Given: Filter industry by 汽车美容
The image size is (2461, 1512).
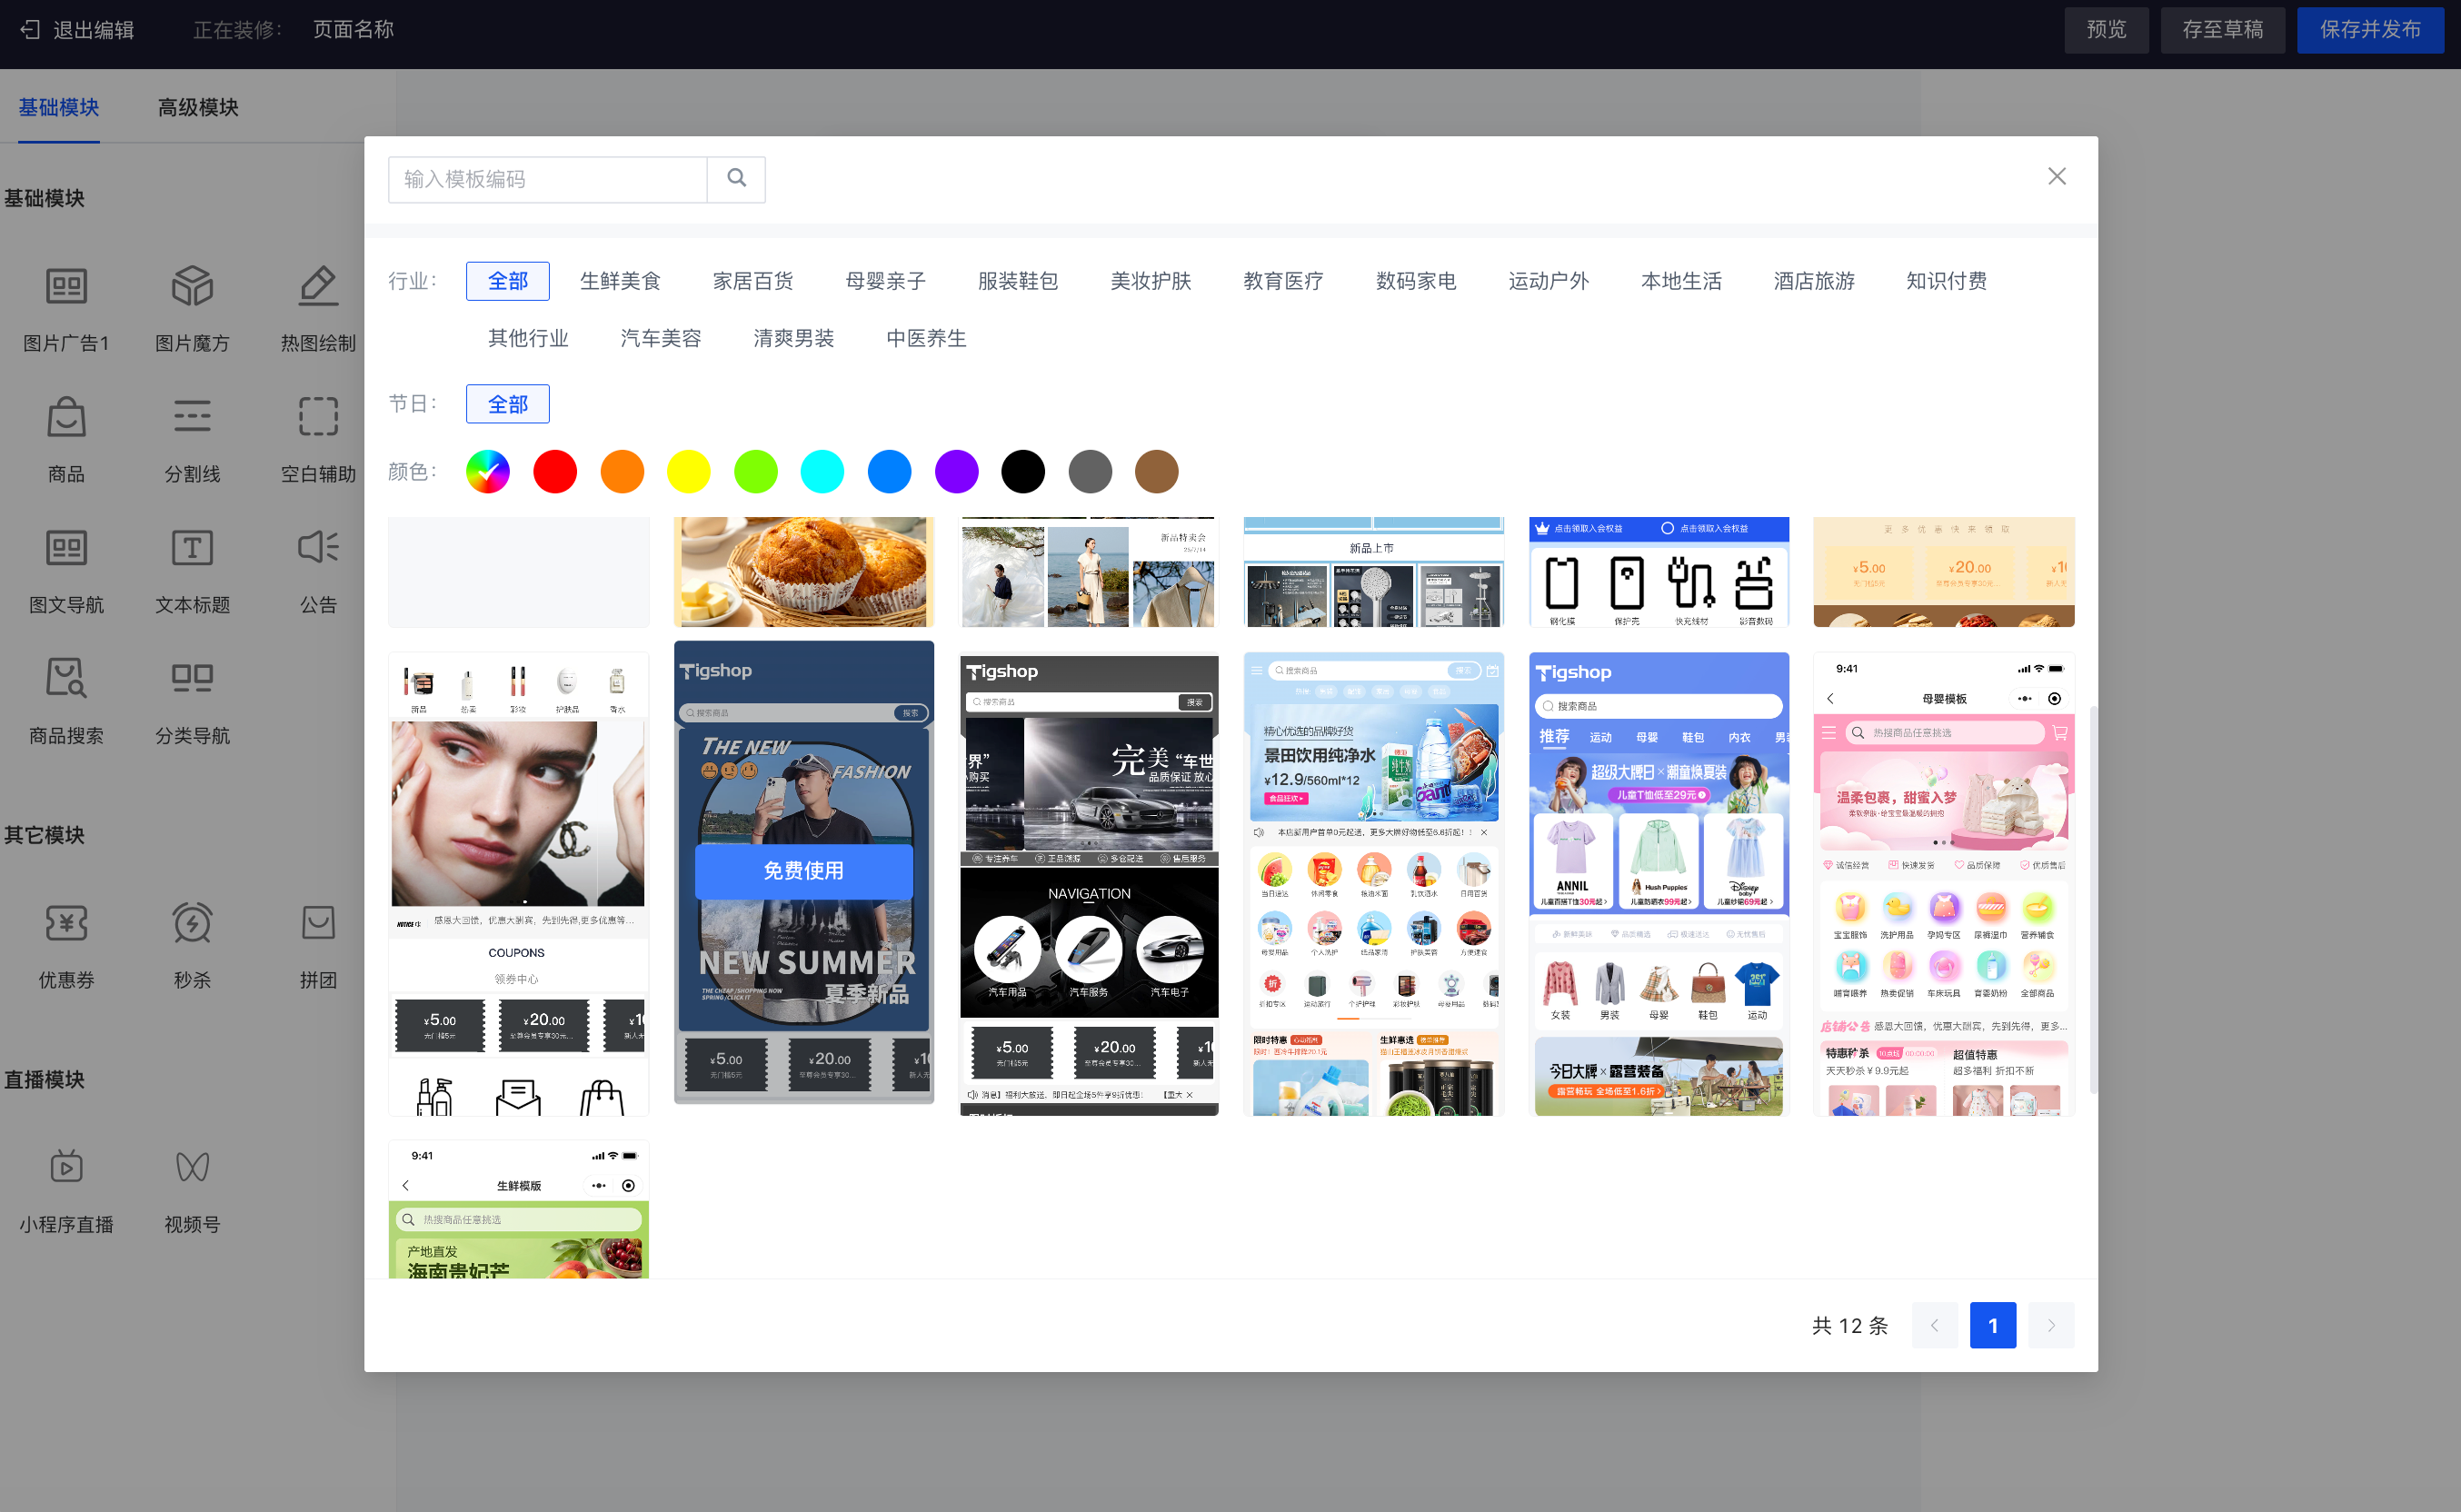Looking at the screenshot, I should pos(661,339).
